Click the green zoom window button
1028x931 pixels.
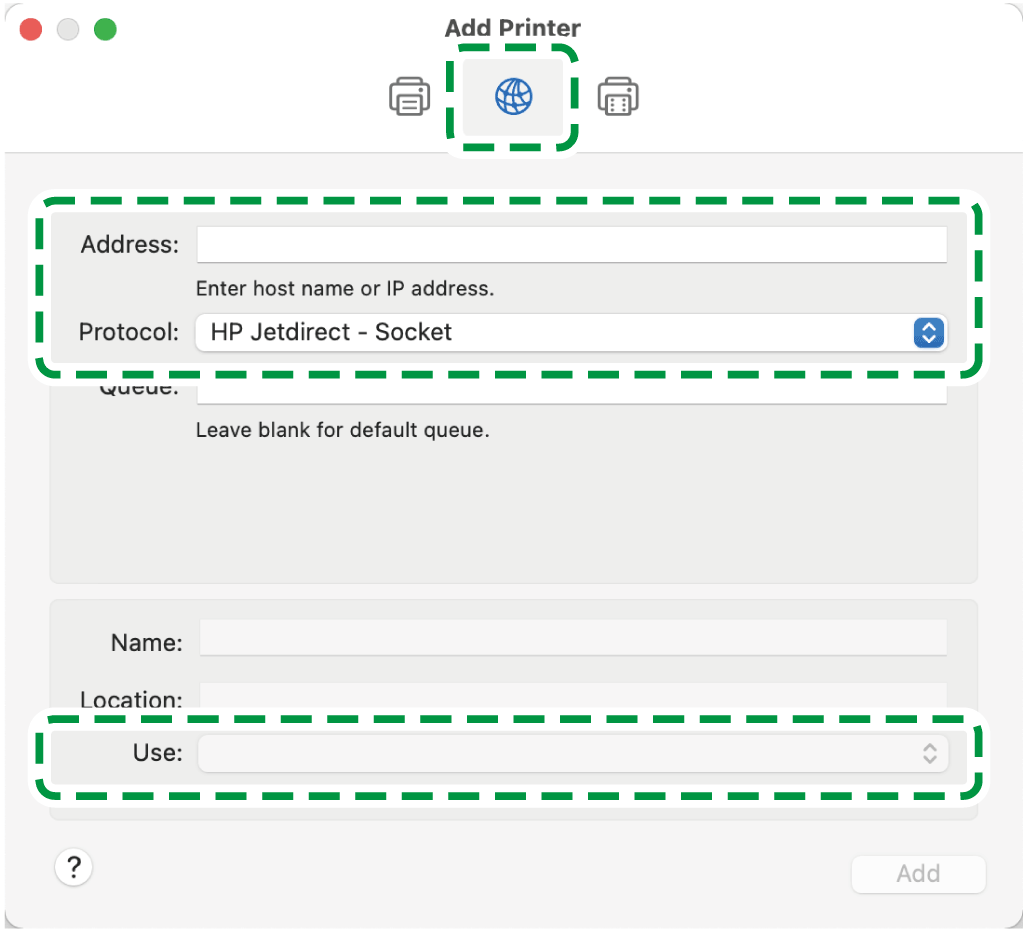coord(105,30)
